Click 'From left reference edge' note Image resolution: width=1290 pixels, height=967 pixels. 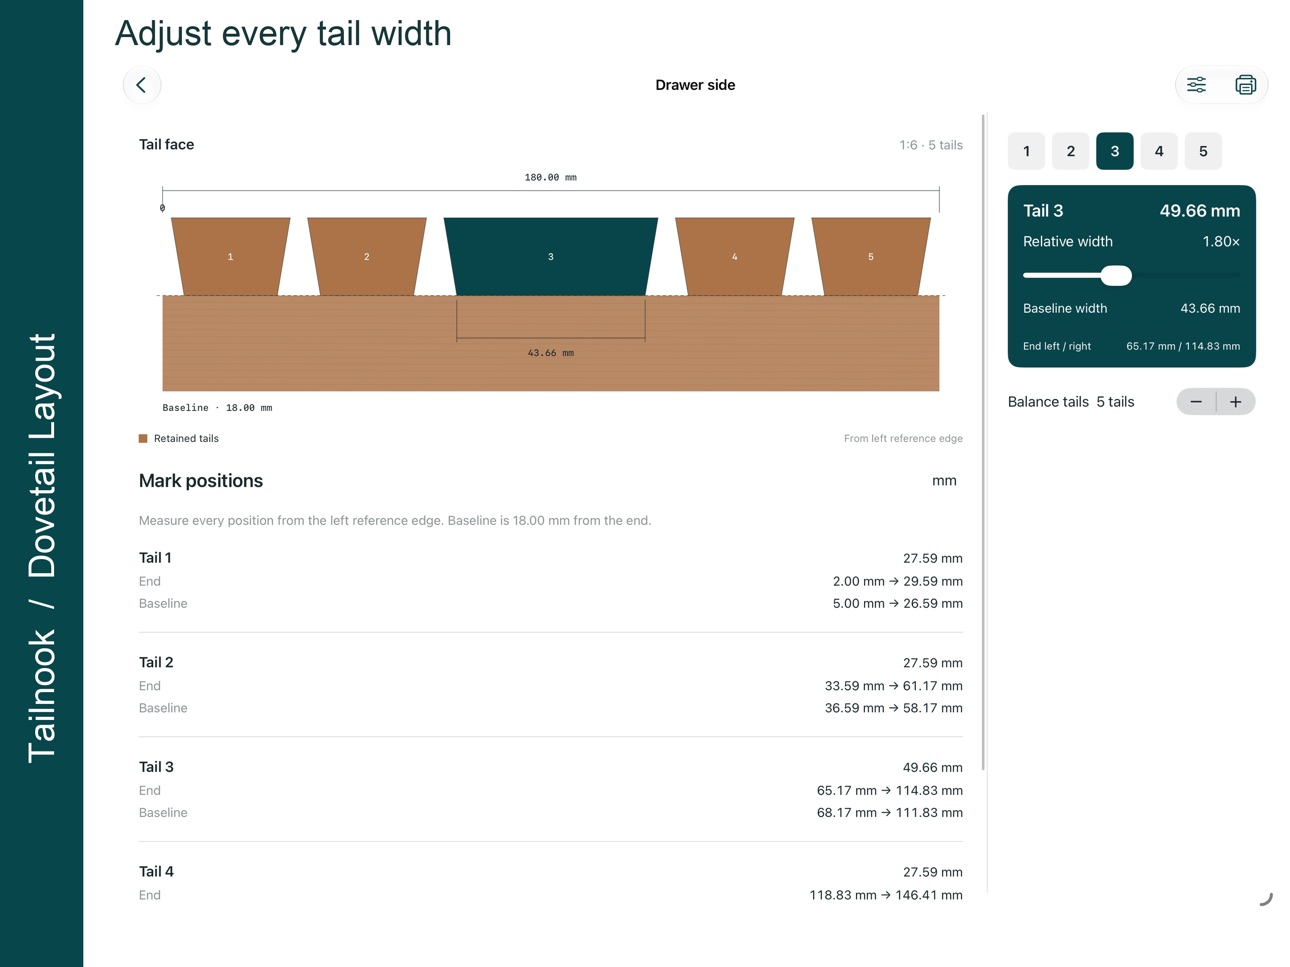[903, 439]
